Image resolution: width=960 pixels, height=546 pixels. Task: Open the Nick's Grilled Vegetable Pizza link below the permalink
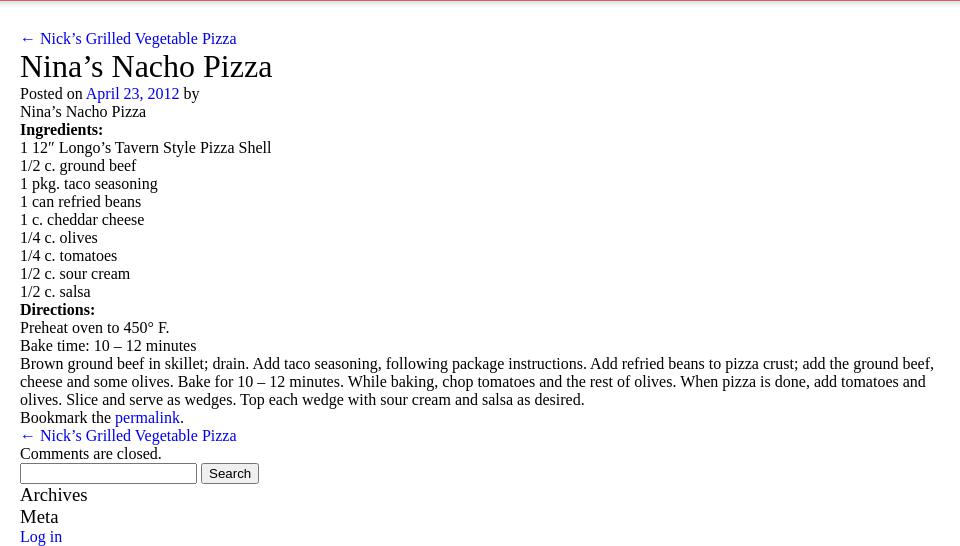tap(128, 436)
